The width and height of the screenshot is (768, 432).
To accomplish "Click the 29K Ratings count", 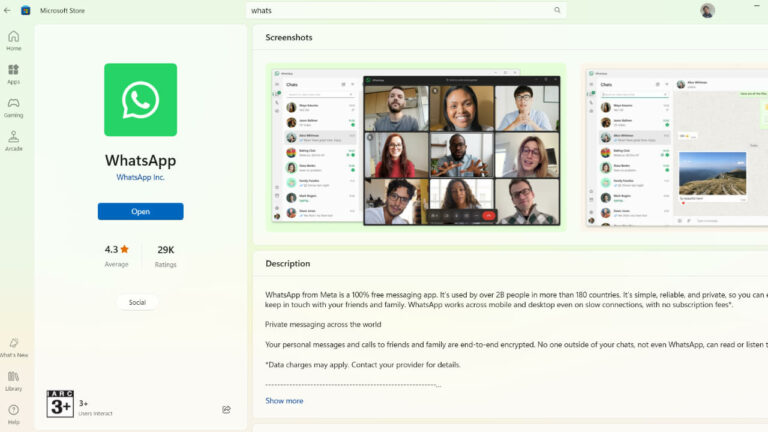I will tap(166, 256).
